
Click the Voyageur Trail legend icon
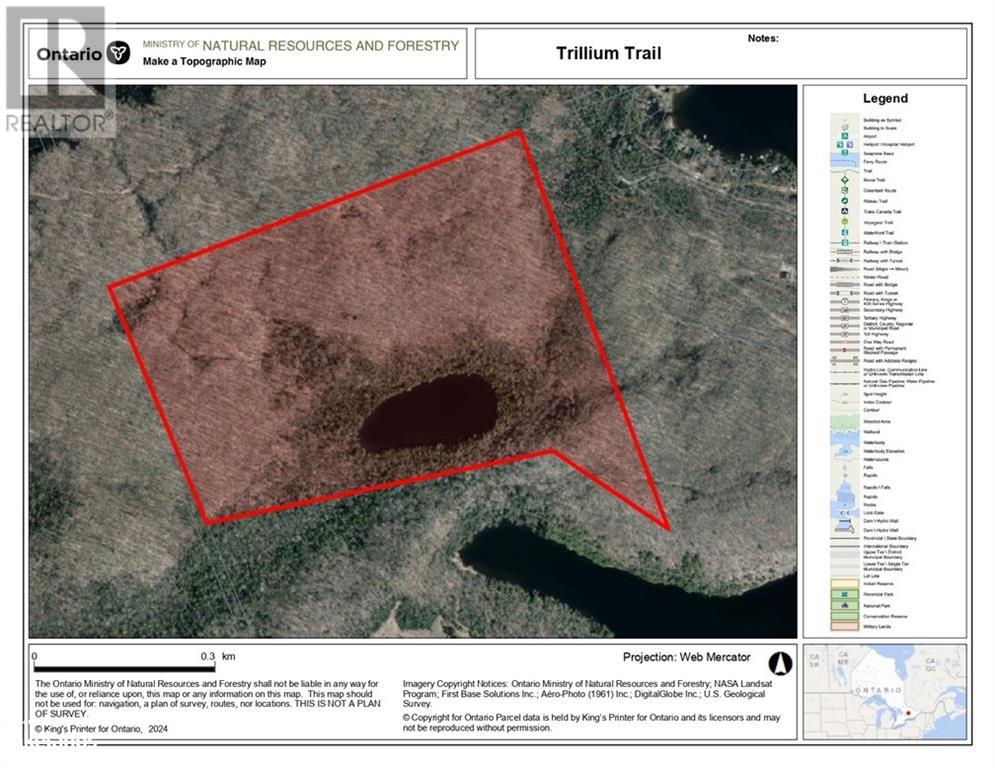click(845, 222)
